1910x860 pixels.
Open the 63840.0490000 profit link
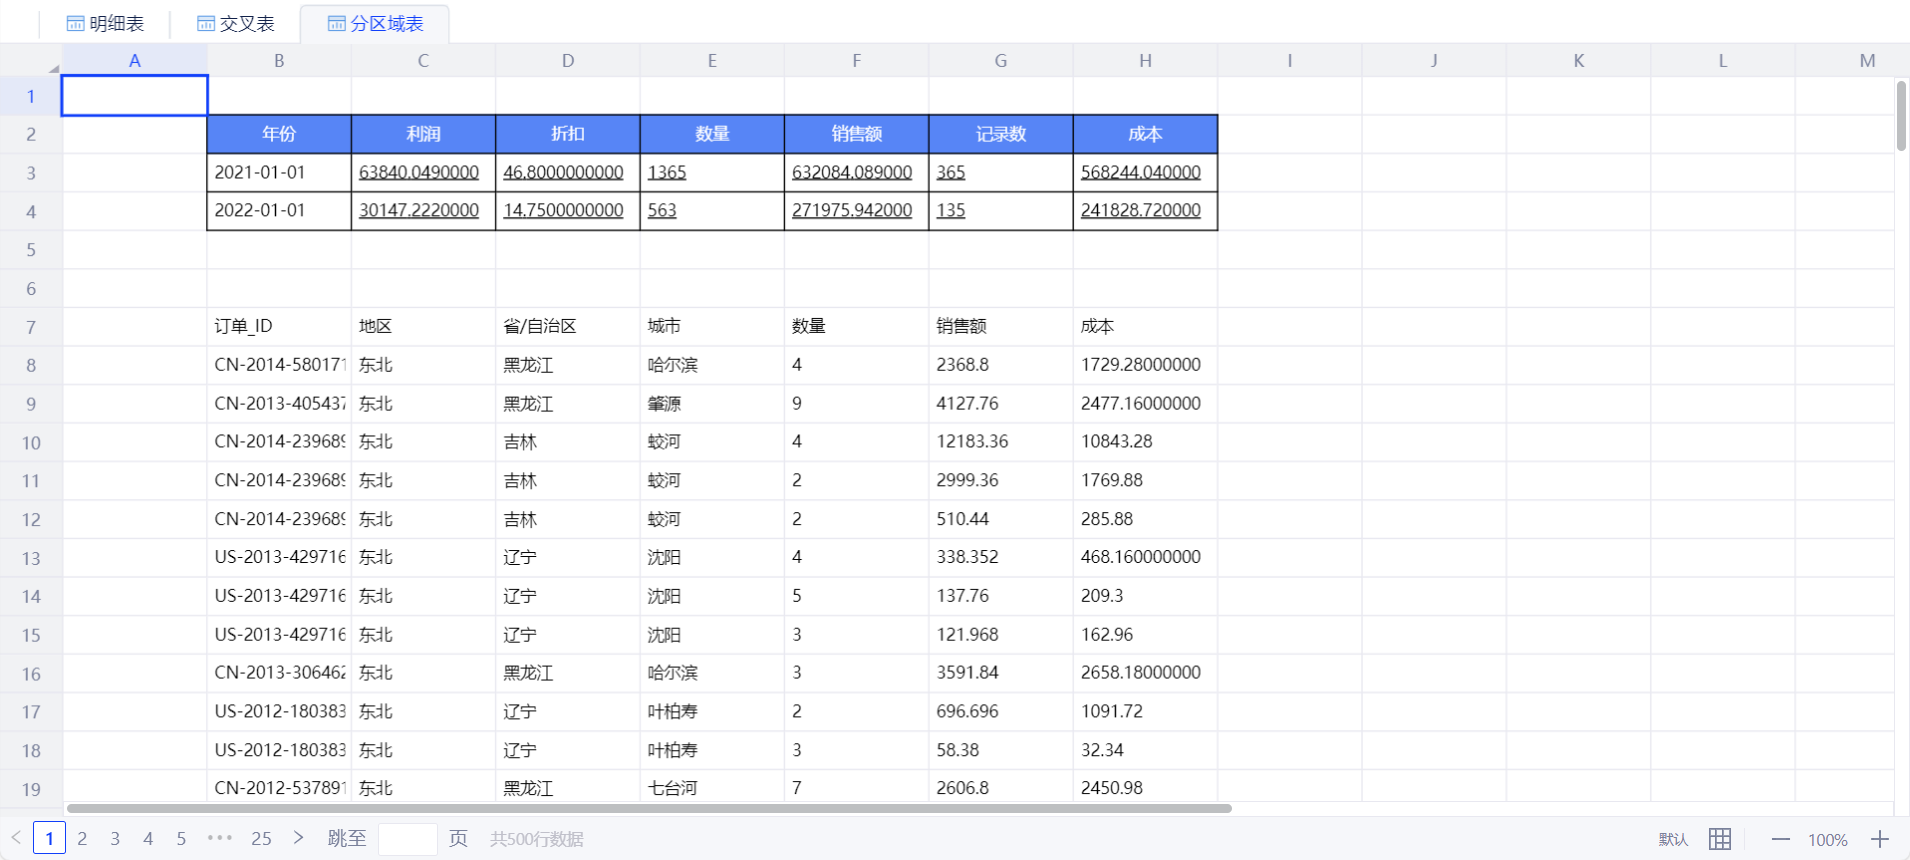click(418, 172)
